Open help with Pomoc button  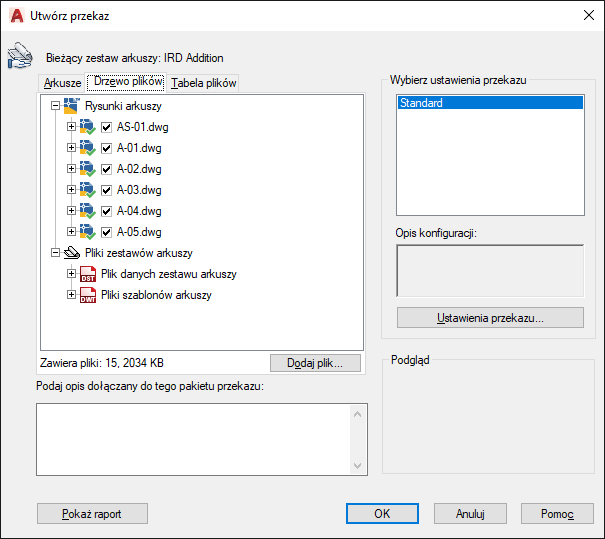(x=557, y=514)
